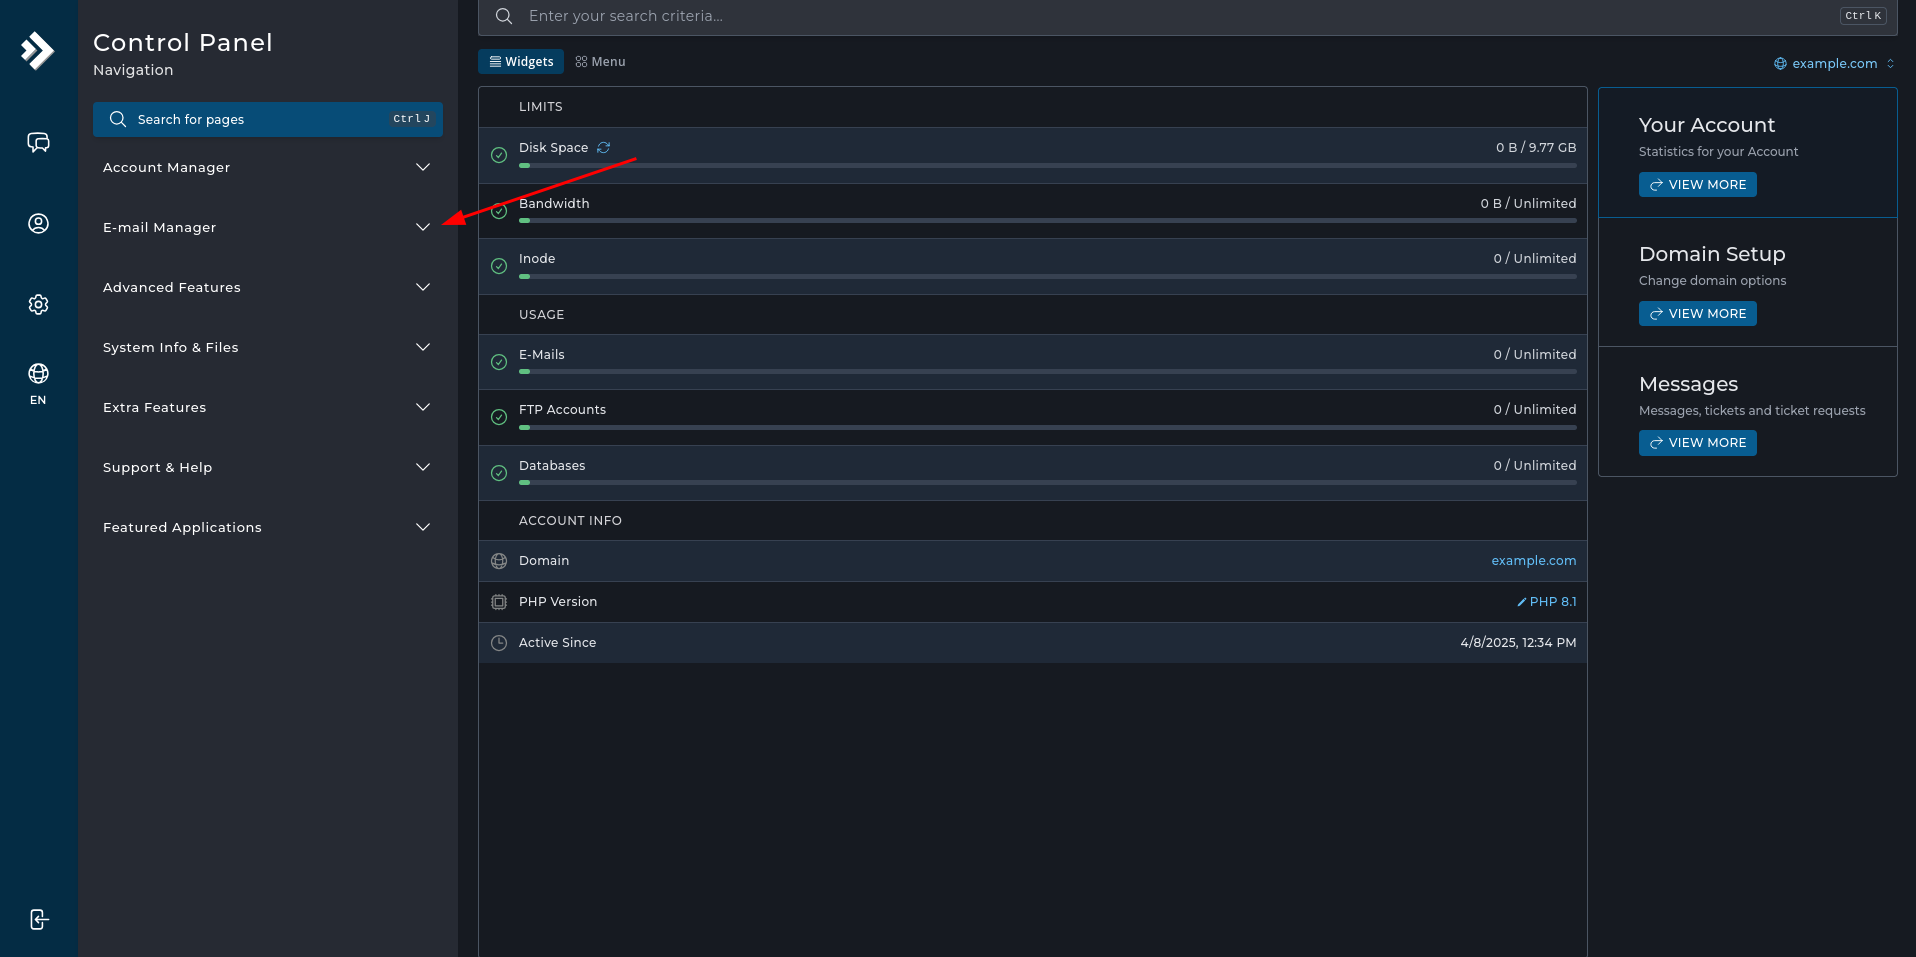This screenshot has width=1916, height=957.
Task: Click the globe icon next to Domain row
Action: coord(499,561)
